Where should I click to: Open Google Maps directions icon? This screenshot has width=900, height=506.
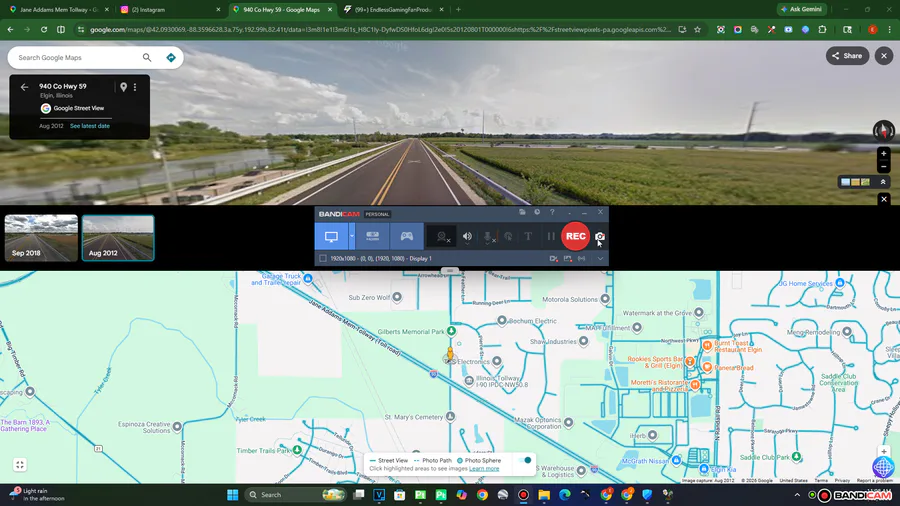[x=170, y=57]
